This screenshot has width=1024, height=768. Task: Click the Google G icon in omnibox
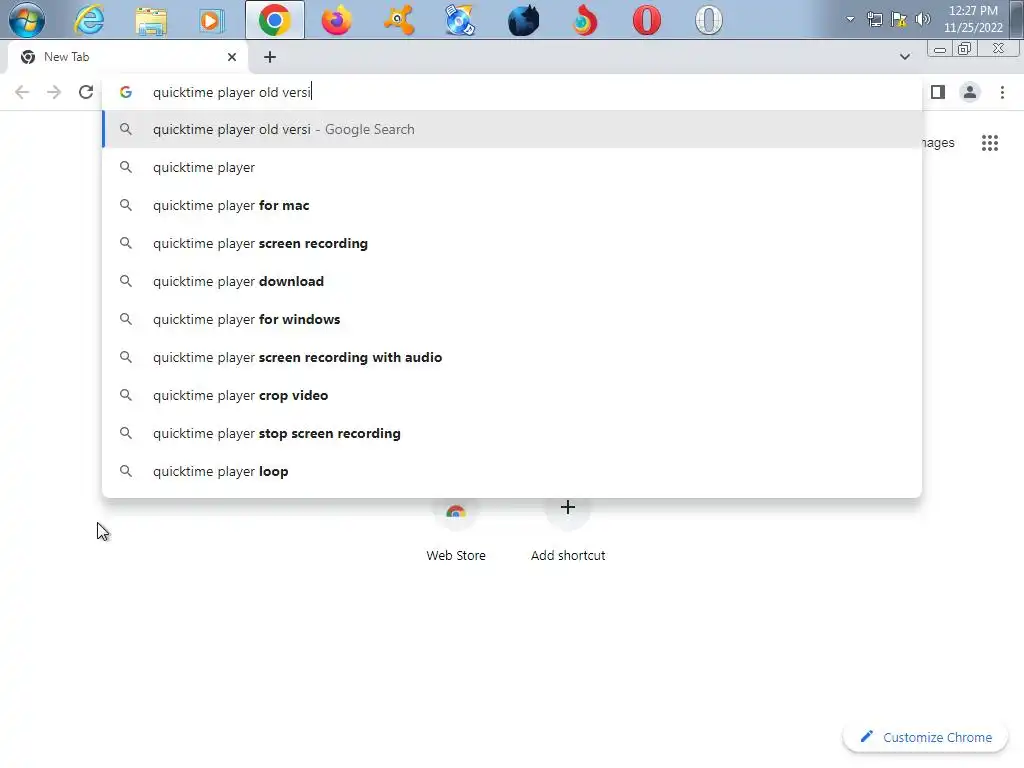(x=126, y=92)
